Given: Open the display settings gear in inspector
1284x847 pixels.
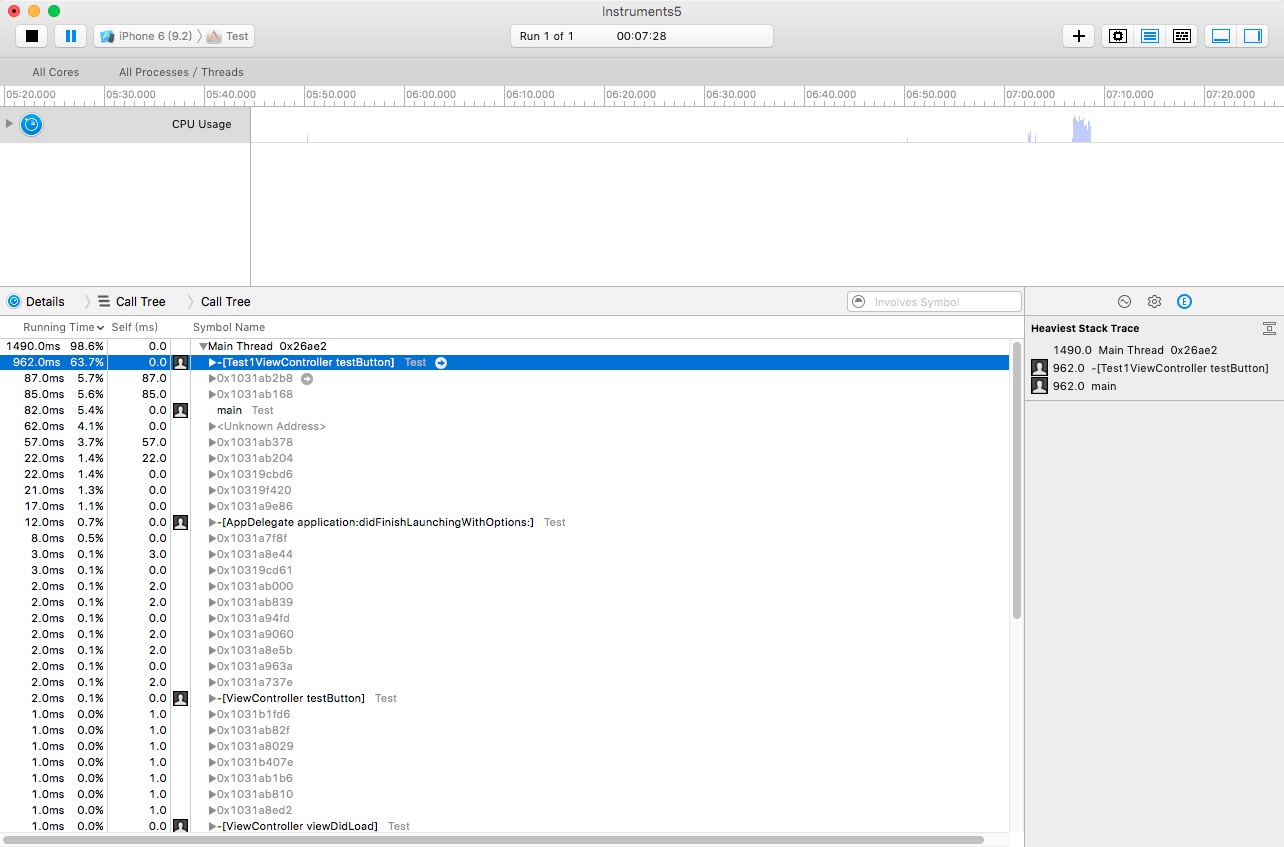Looking at the screenshot, I should coord(1154,301).
